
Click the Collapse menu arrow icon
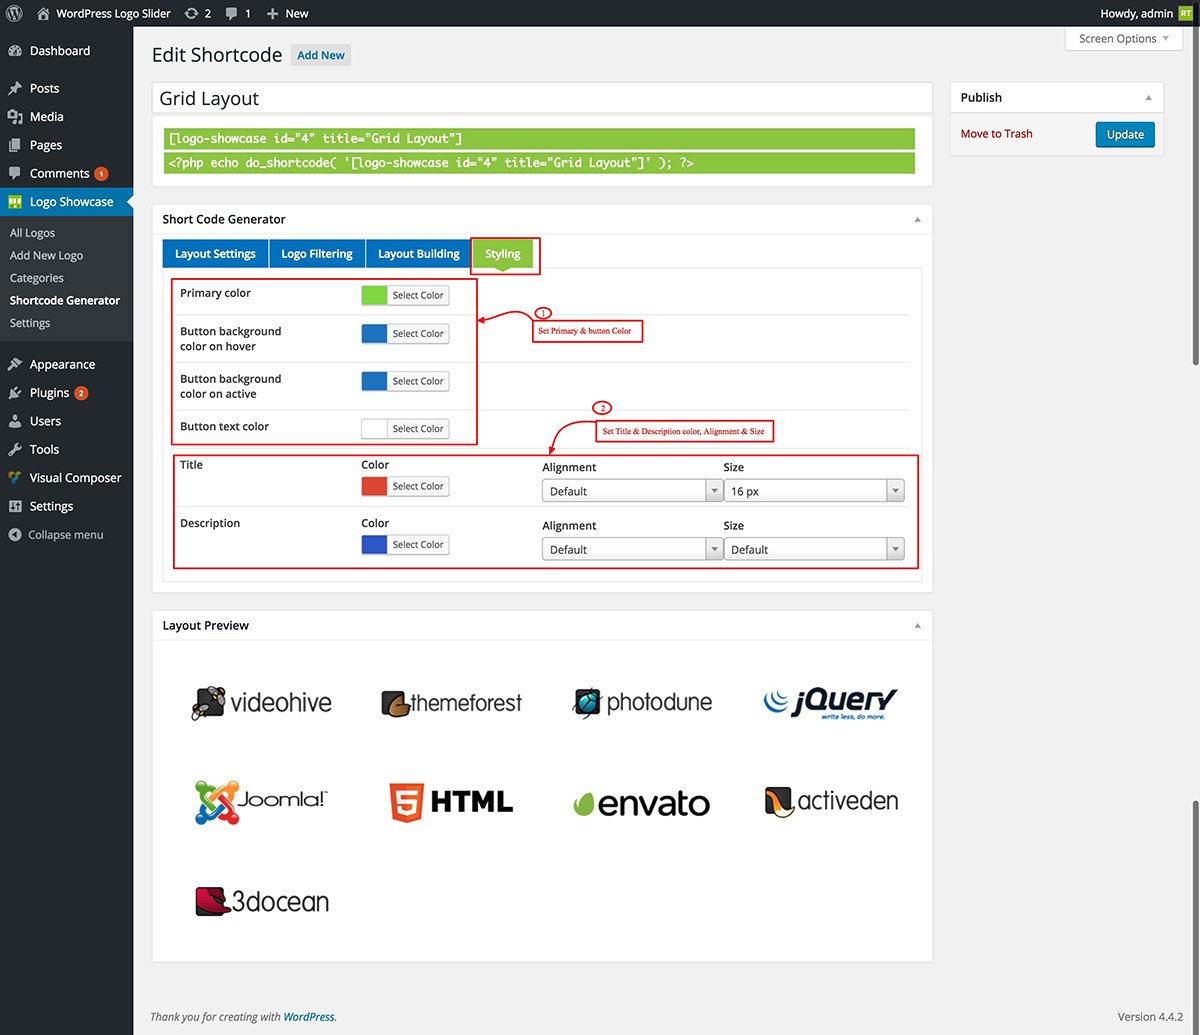(14, 535)
